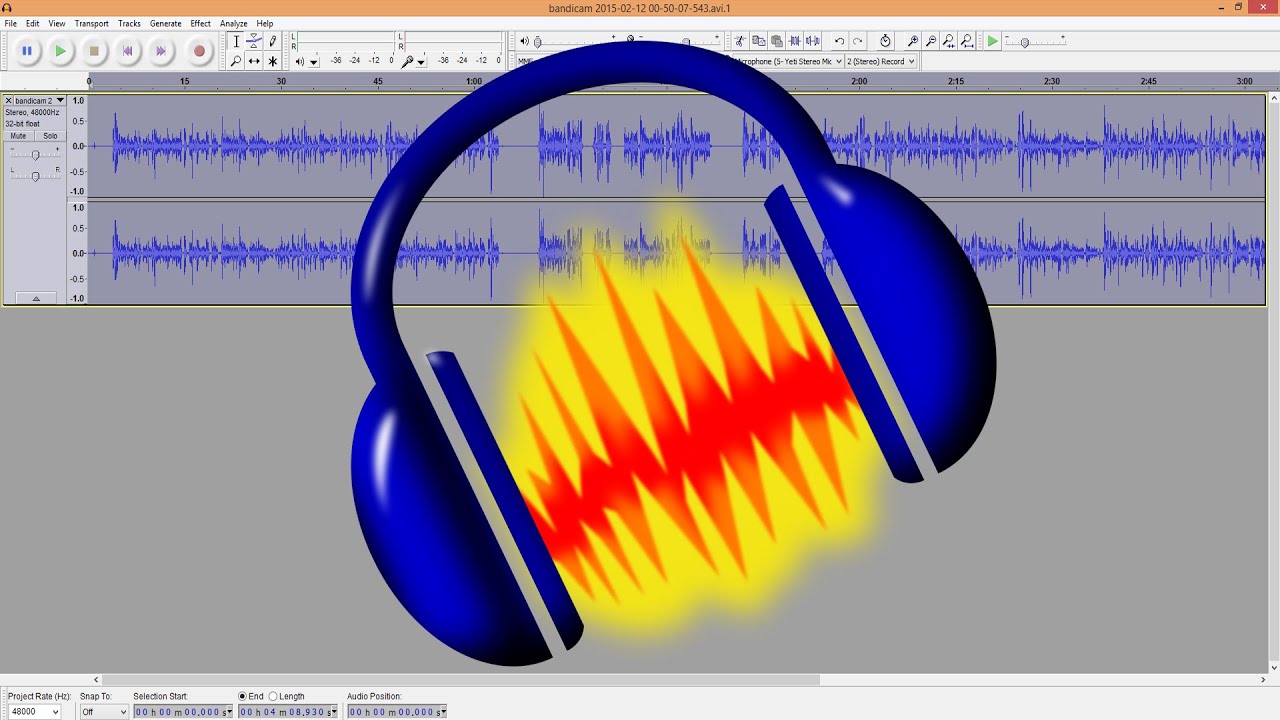This screenshot has height=720, width=1280.
Task: Click the Play-at-speed green arrow
Action: (992, 41)
